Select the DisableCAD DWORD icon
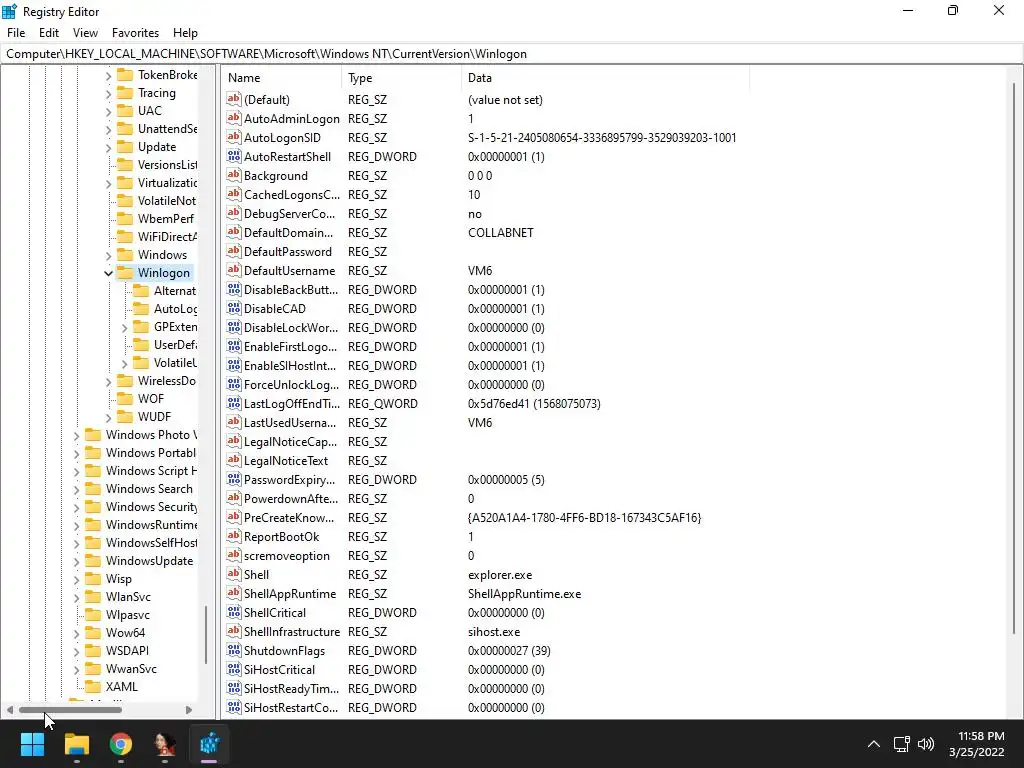The height and width of the screenshot is (768, 1024). [234, 308]
